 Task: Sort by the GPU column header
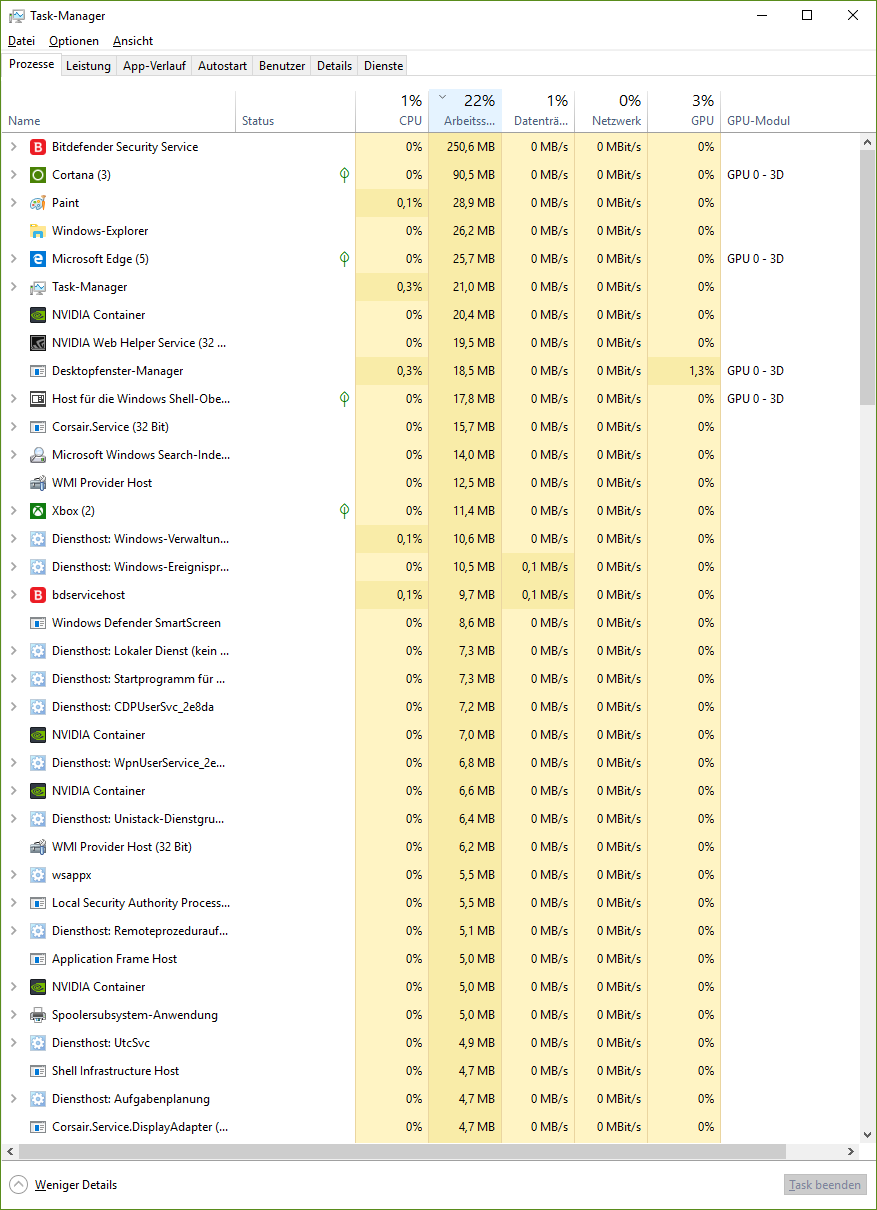pos(684,111)
